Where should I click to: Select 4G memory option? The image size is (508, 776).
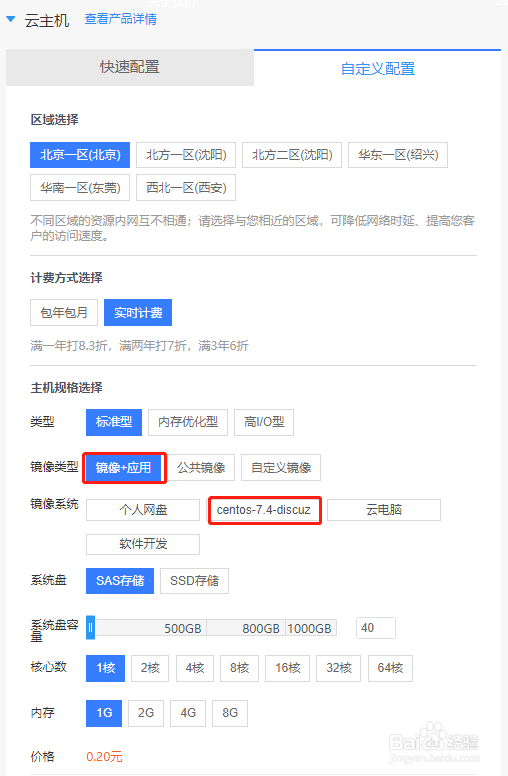click(188, 713)
